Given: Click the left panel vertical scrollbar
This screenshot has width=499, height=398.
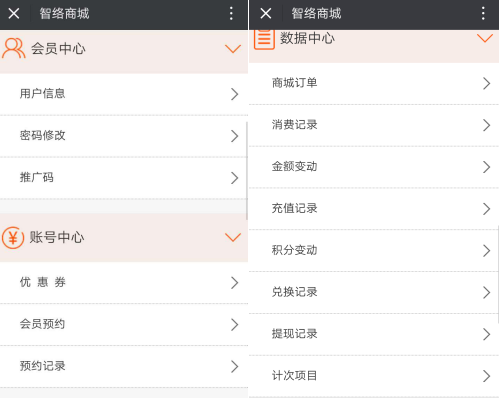Looking at the screenshot, I should pyautogui.click(x=247, y=171).
